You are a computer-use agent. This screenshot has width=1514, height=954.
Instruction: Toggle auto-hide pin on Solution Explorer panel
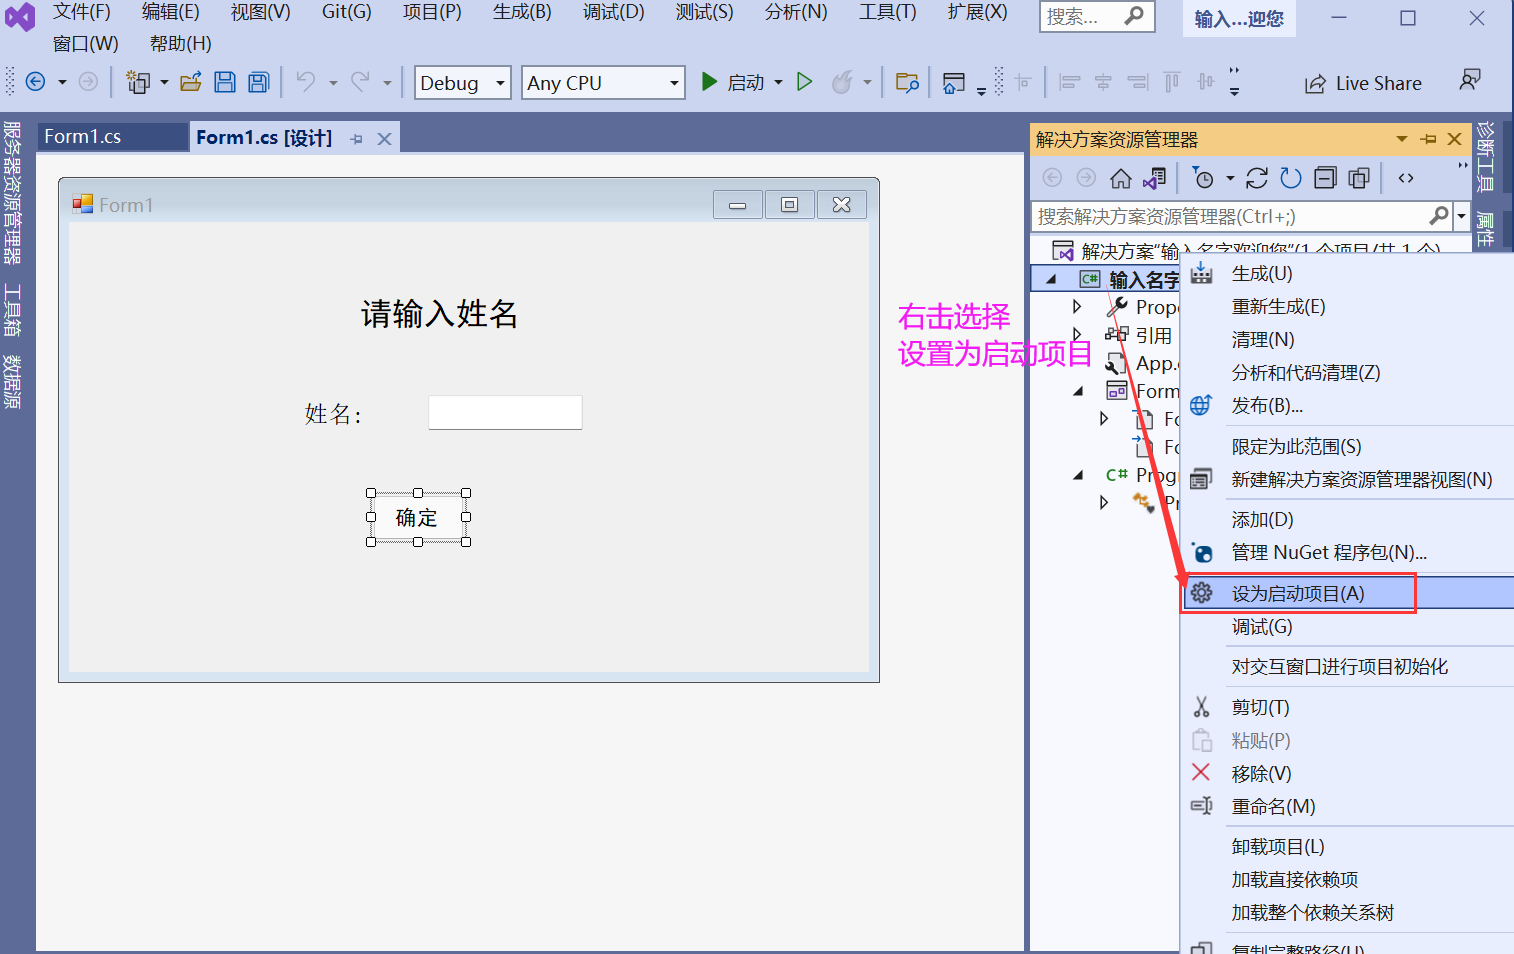tap(1428, 139)
